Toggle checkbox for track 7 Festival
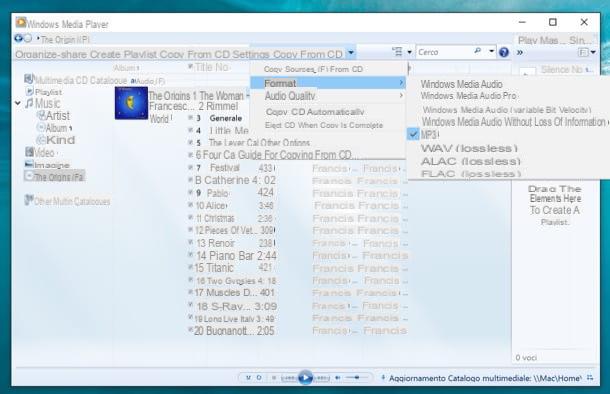This screenshot has height=394, width=610. click(191, 168)
